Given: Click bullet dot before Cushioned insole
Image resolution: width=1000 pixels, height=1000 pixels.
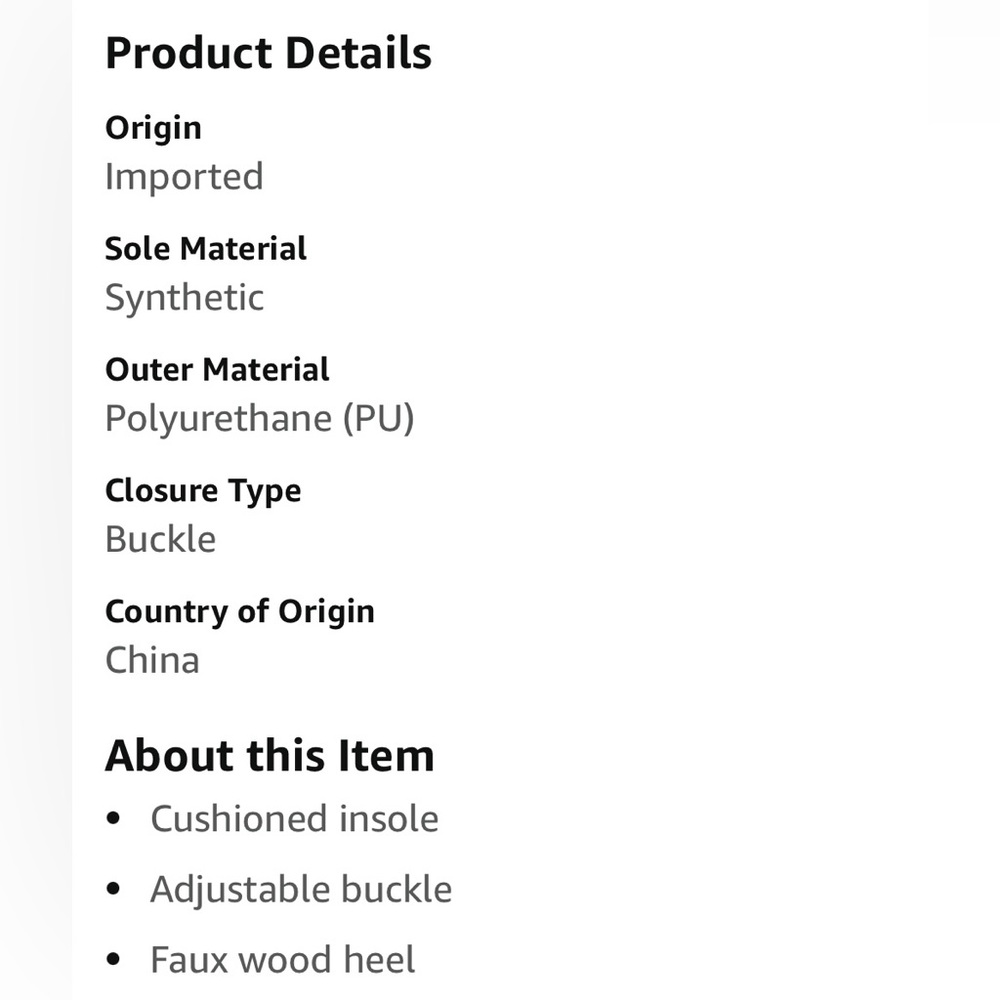Looking at the screenshot, I should [114, 818].
